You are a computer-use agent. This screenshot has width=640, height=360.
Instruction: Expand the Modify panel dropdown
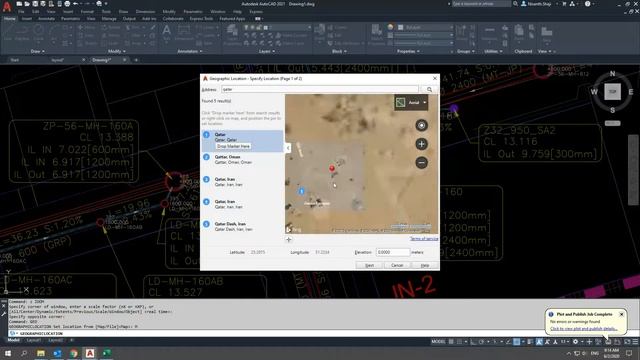pos(116,51)
